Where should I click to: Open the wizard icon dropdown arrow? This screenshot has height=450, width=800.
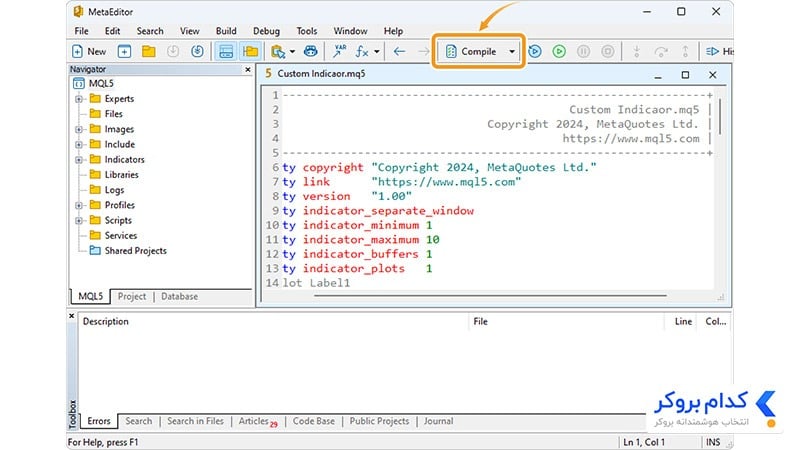pos(292,52)
